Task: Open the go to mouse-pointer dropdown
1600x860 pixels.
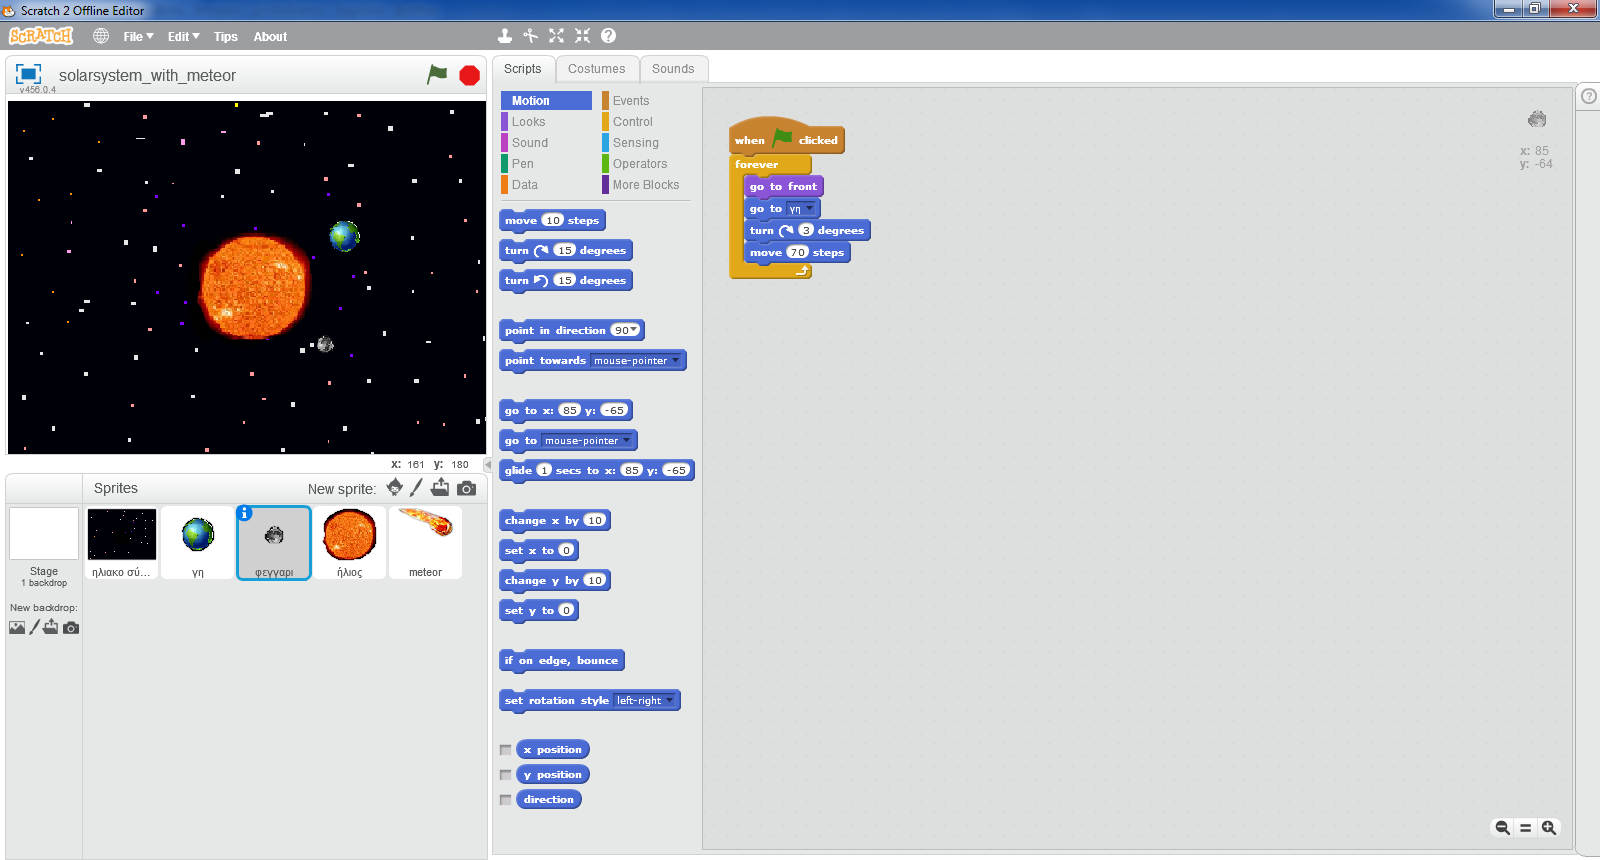Action: tap(627, 441)
